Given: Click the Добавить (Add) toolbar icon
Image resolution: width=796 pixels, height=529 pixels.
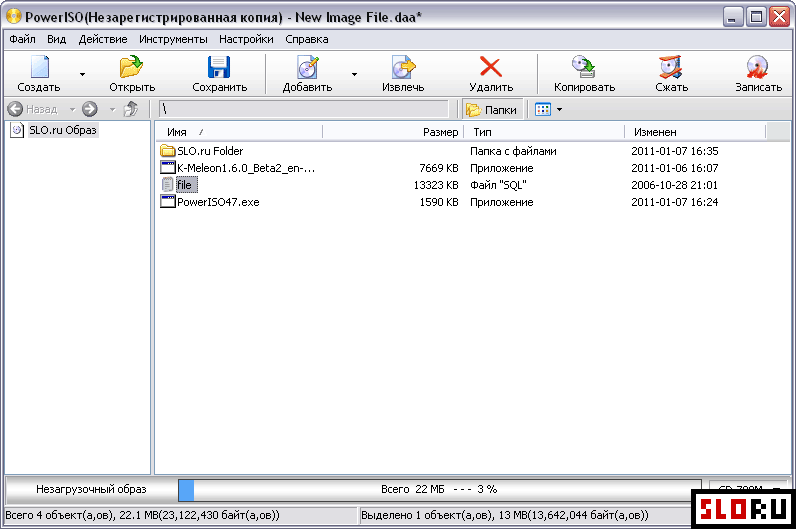Looking at the screenshot, I should point(308,68).
